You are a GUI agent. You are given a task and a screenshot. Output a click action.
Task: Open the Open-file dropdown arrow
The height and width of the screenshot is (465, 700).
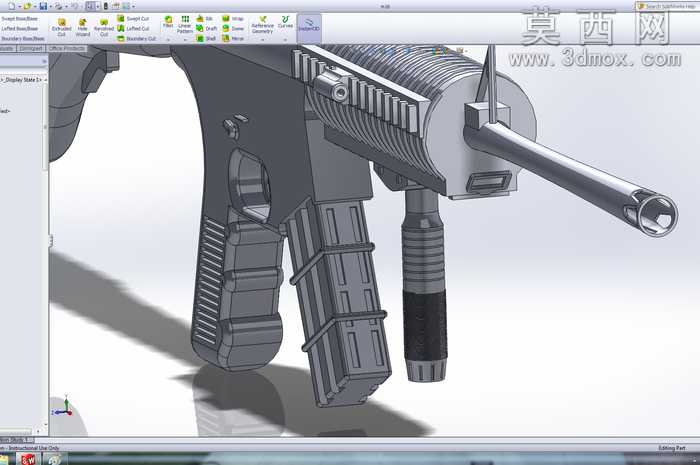click(35, 6)
